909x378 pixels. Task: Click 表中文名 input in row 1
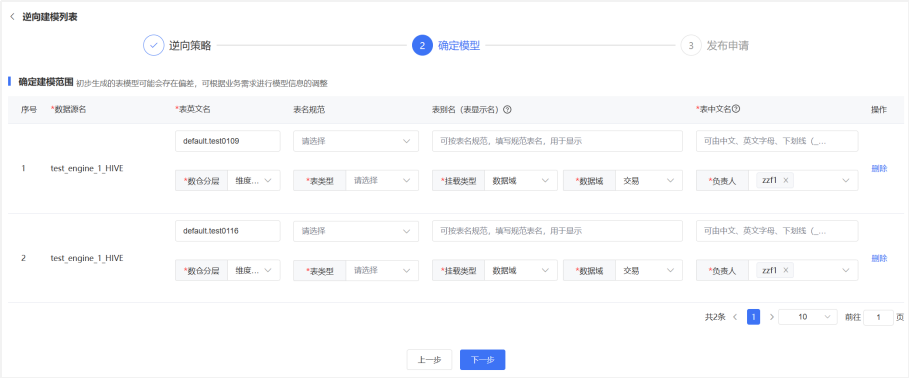(777, 141)
